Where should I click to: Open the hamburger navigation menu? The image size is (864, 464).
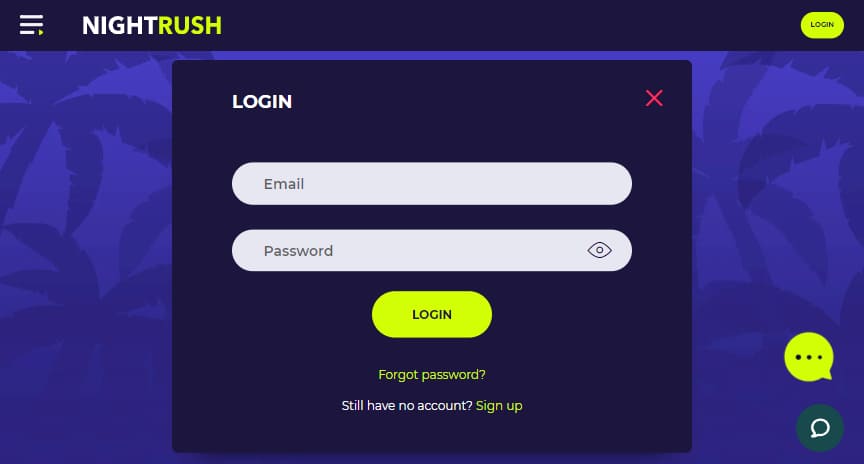pos(31,25)
